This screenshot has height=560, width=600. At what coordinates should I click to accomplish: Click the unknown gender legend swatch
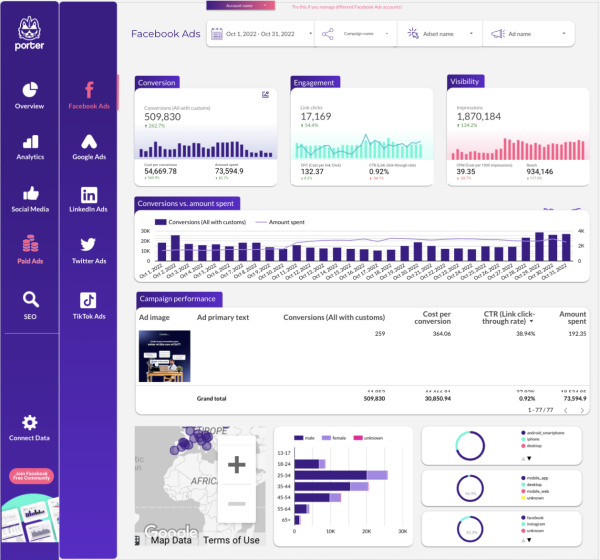point(358,438)
